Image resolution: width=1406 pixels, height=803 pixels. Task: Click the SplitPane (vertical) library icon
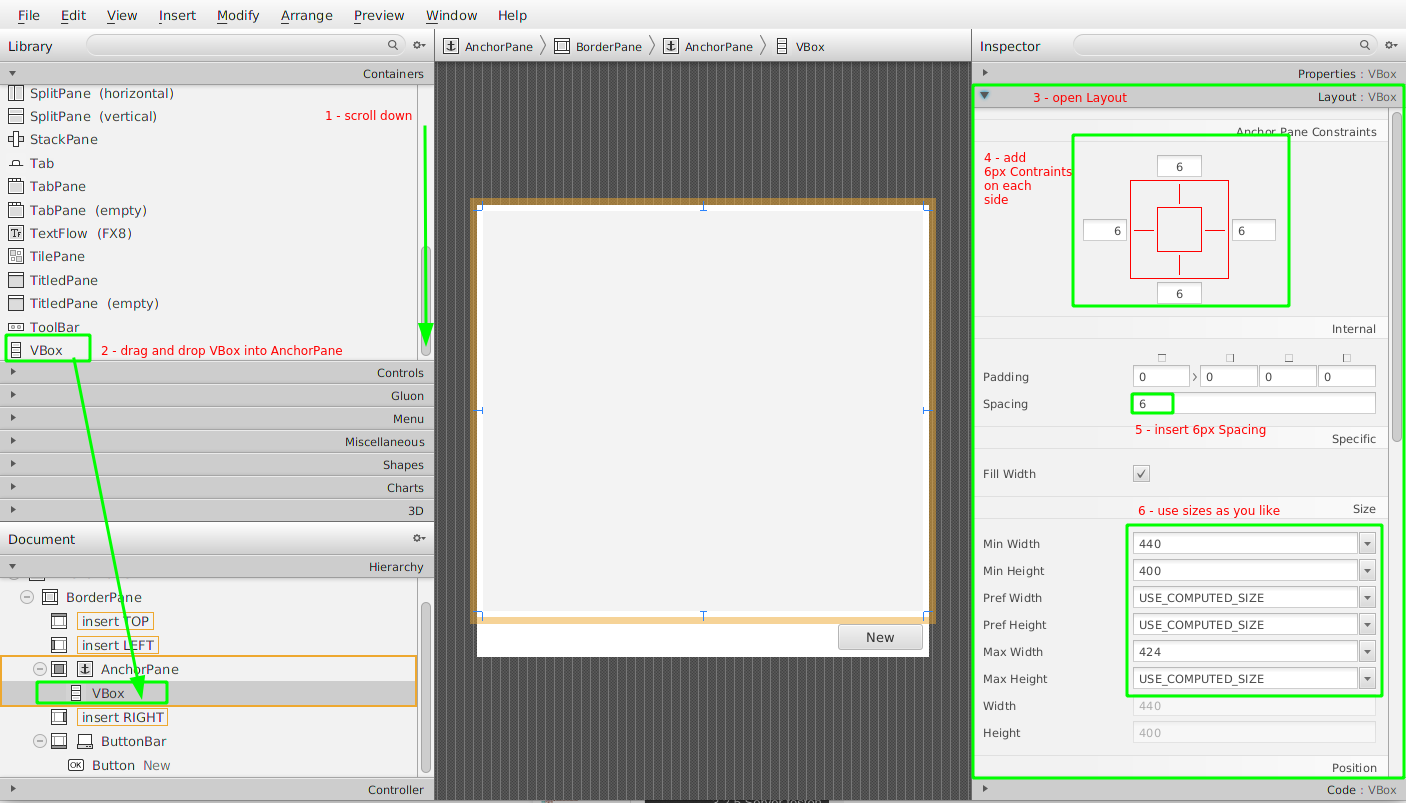(15, 116)
